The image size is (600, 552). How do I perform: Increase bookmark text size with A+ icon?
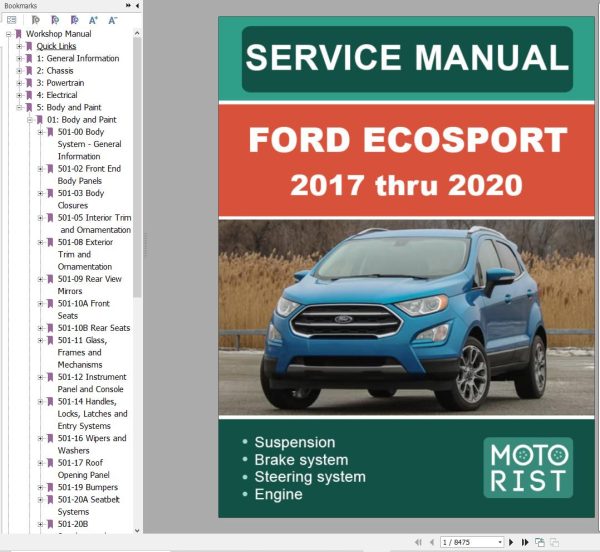point(93,20)
